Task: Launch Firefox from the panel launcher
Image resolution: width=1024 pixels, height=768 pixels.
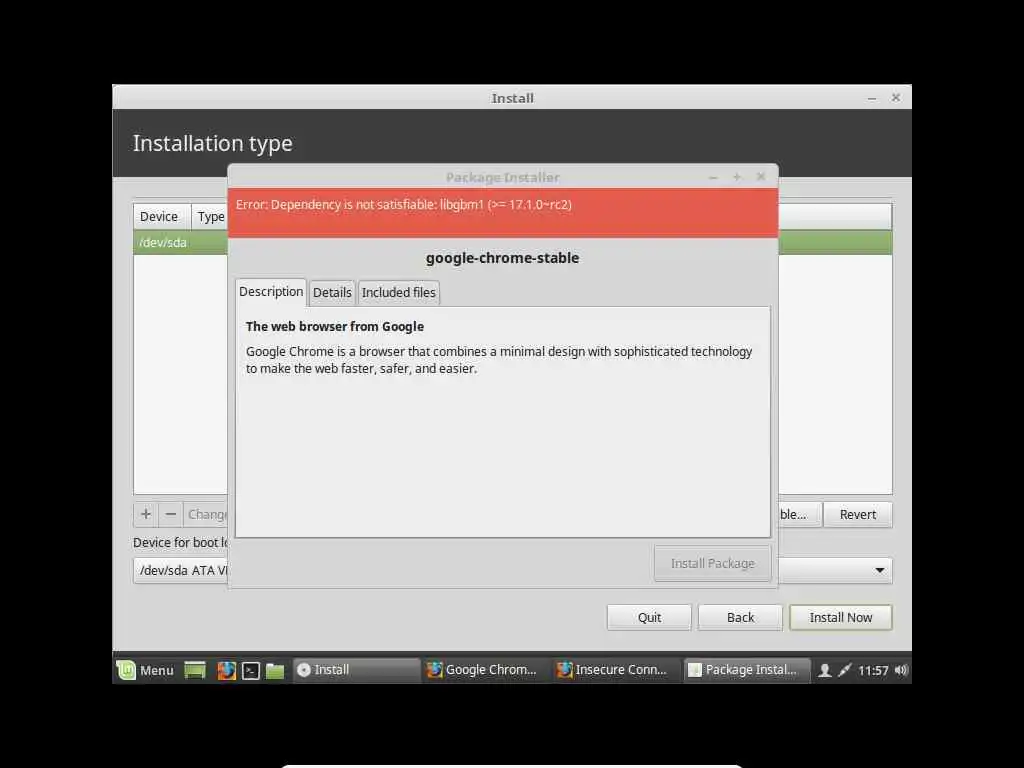Action: pyautogui.click(x=226, y=670)
